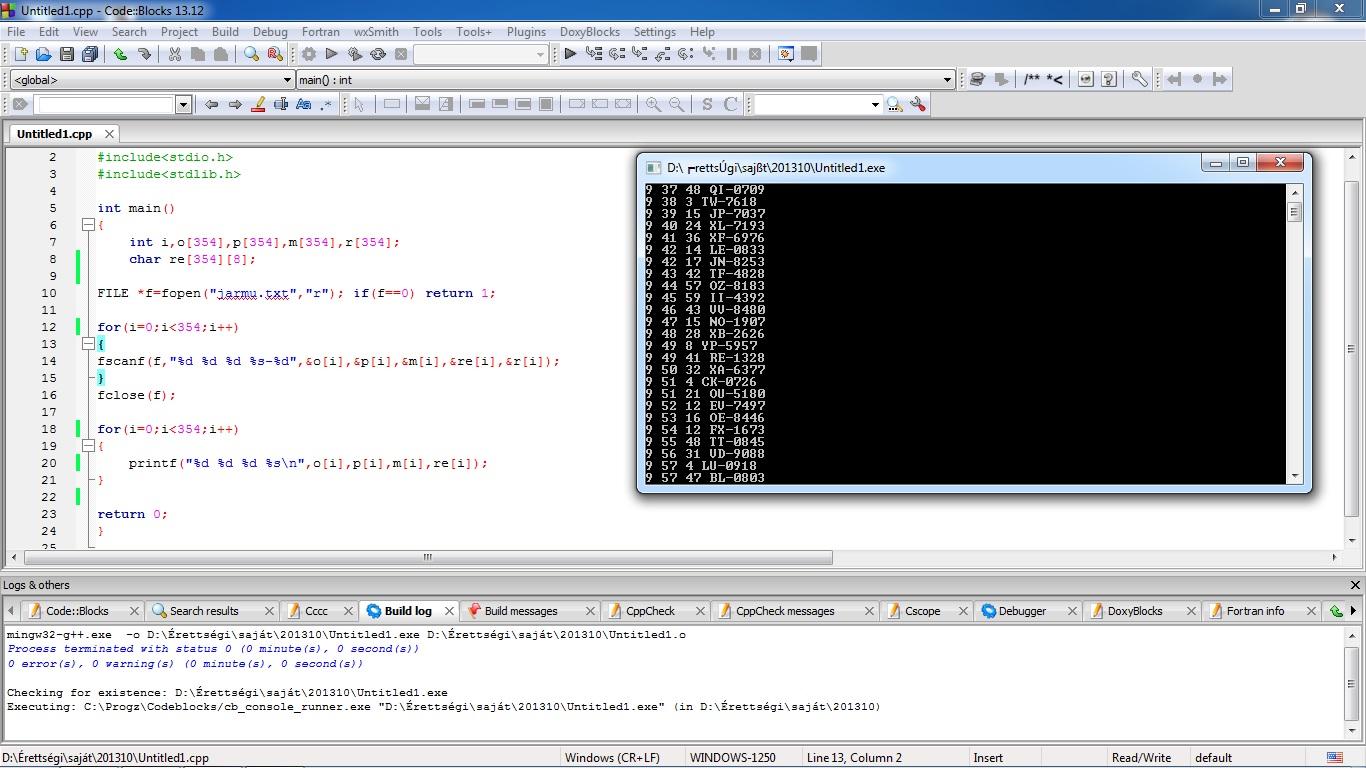This screenshot has height=768, width=1366.
Task: Collapse code fold at line 19
Action: coord(88,446)
